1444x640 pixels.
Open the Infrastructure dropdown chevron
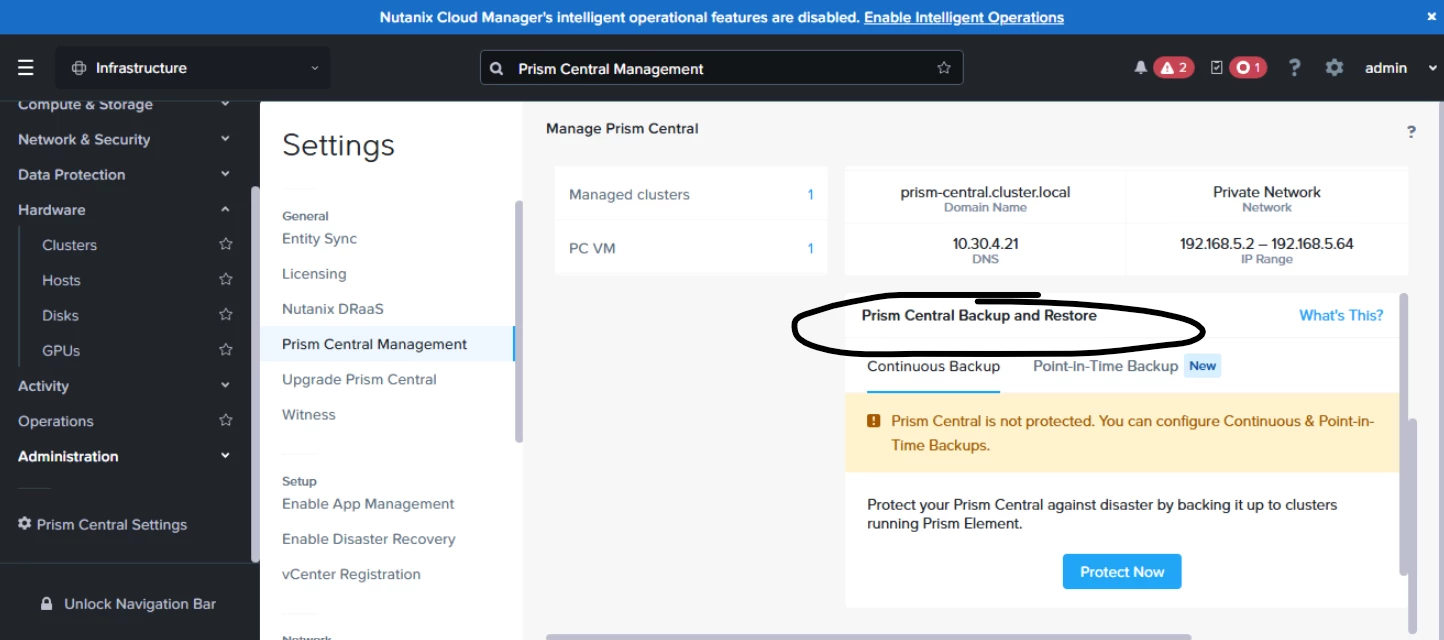tap(314, 68)
